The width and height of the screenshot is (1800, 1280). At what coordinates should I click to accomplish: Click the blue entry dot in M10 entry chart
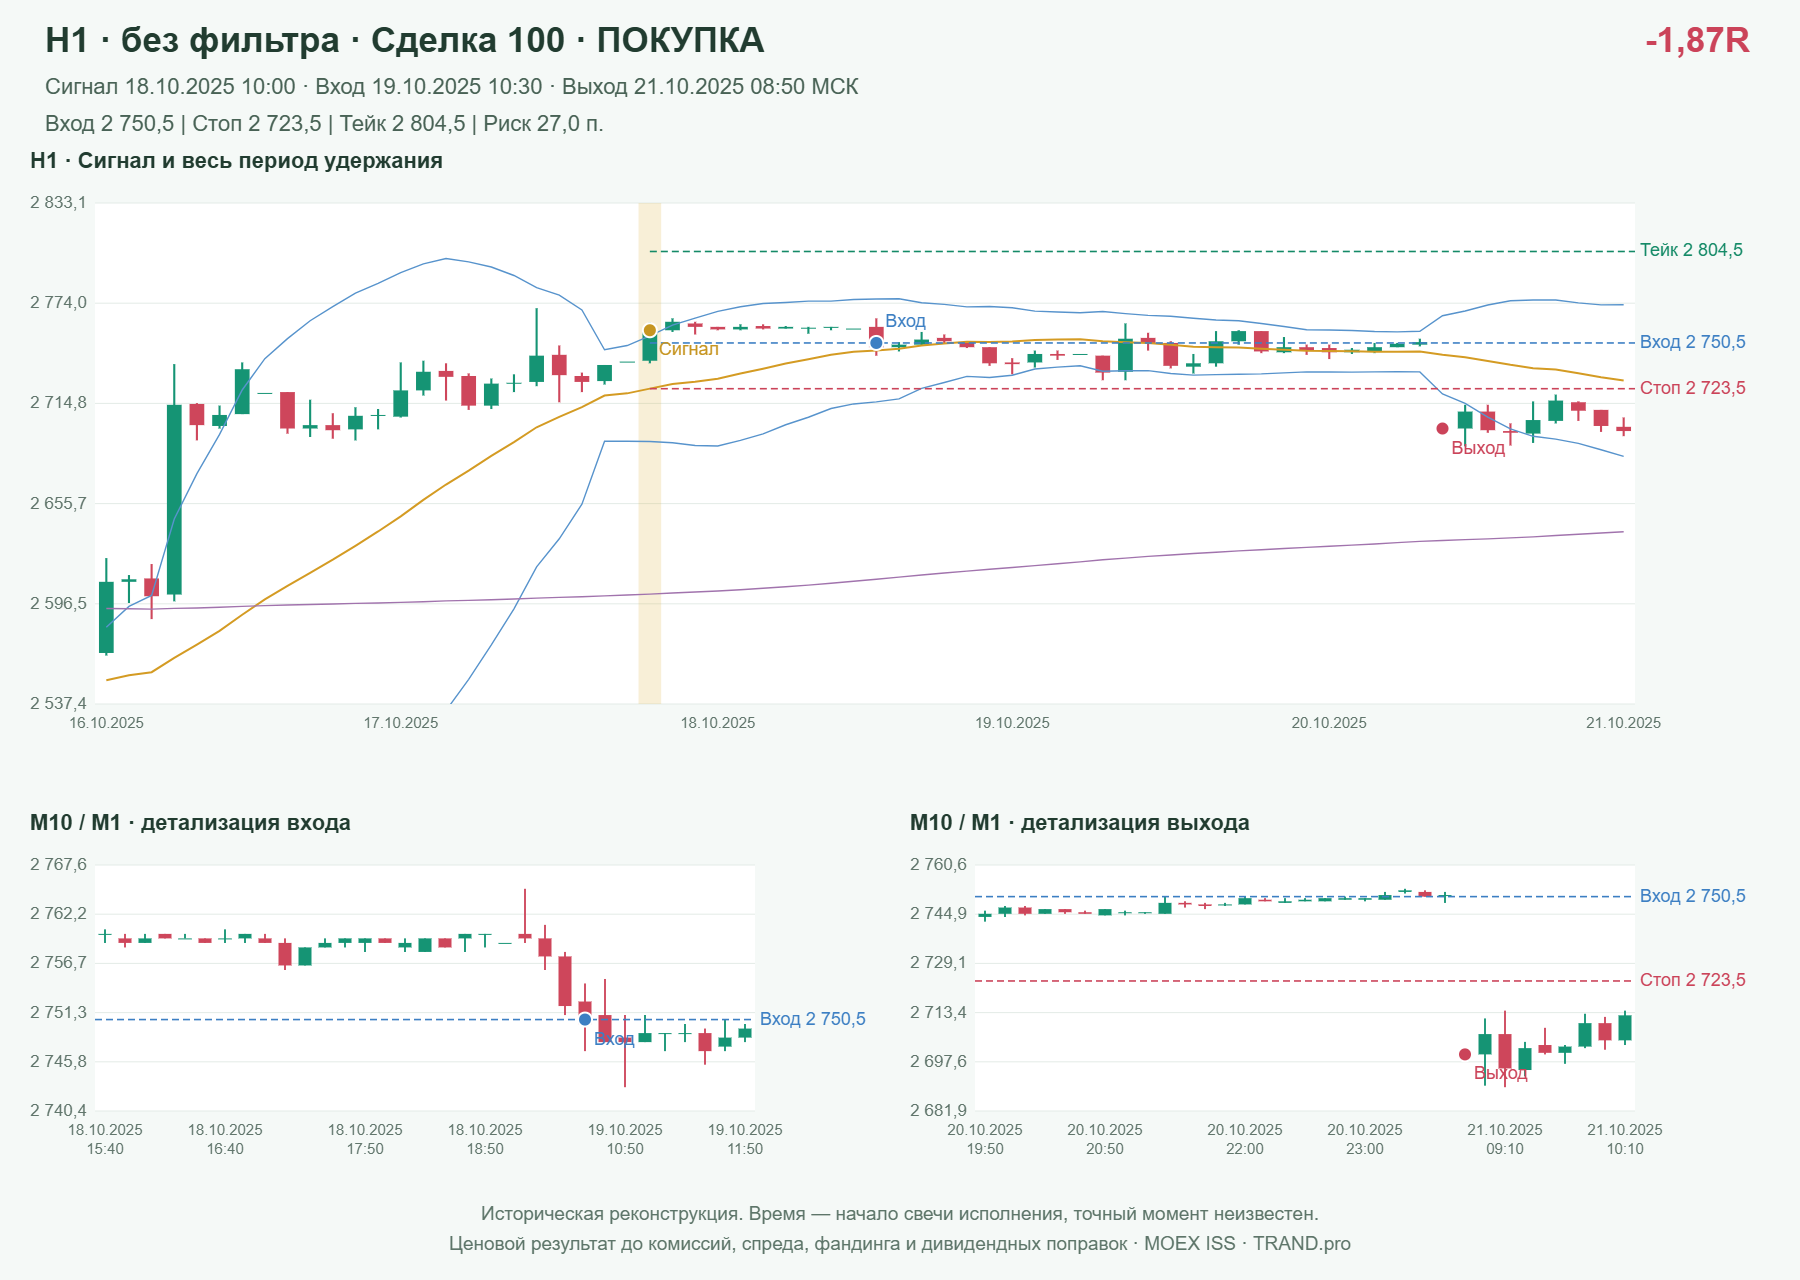click(x=585, y=1019)
